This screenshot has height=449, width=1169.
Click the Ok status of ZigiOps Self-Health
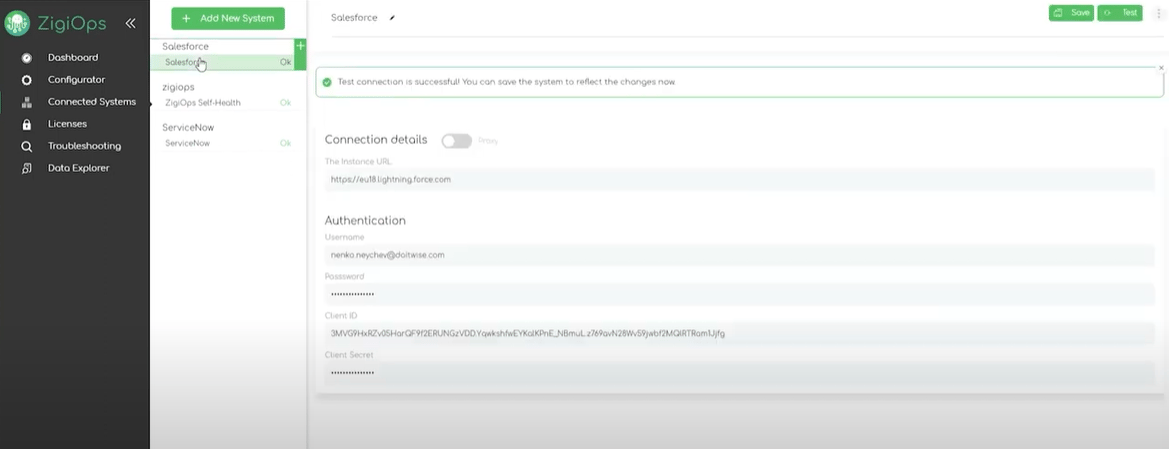pos(286,103)
